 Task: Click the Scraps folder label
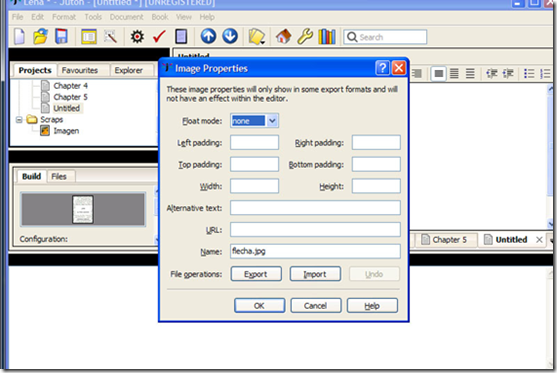coord(52,120)
